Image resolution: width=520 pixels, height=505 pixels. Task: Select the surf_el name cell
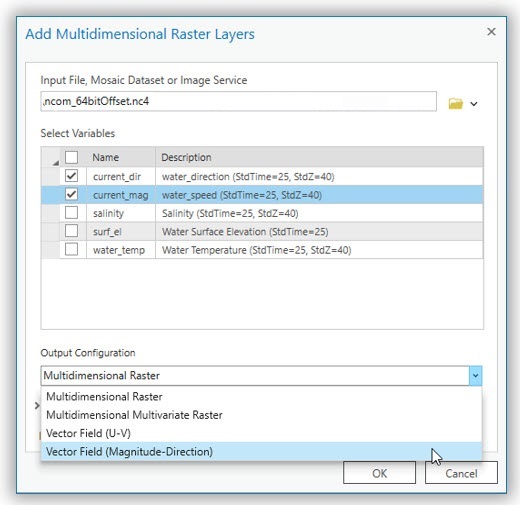pyautogui.click(x=121, y=232)
